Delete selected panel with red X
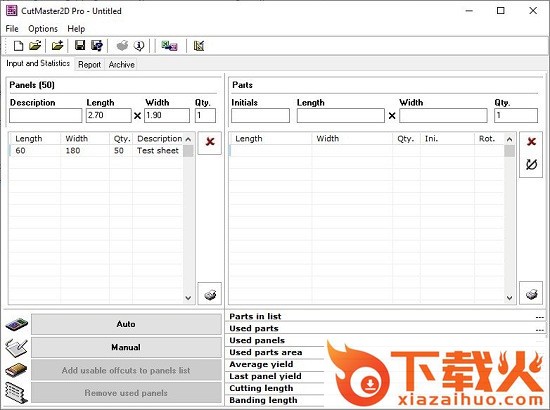 [x=210, y=142]
